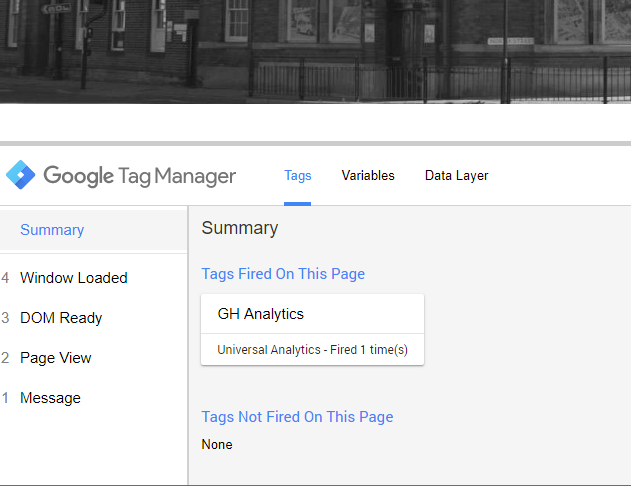This screenshot has width=631, height=486.
Task: Click the 'Tags Not Fired On This Page' heading
Action: pyautogui.click(x=297, y=417)
